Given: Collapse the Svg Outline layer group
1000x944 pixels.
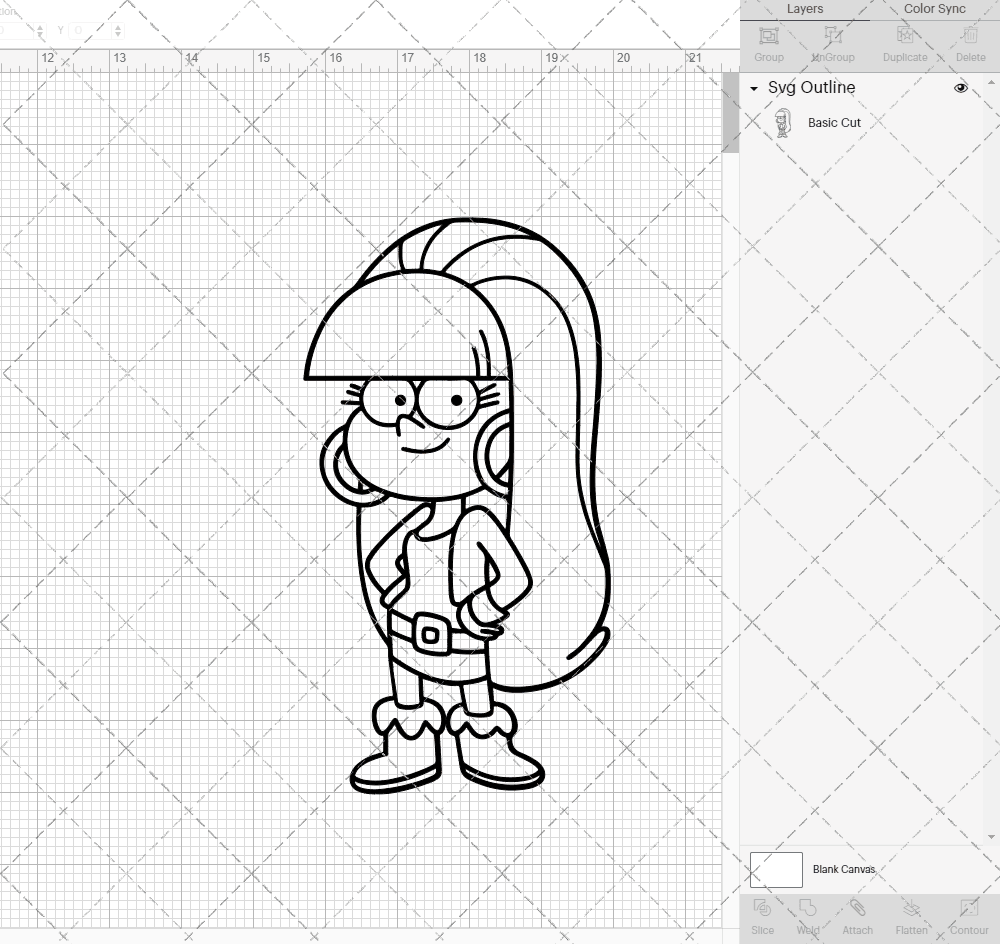Looking at the screenshot, I should pos(753,88).
